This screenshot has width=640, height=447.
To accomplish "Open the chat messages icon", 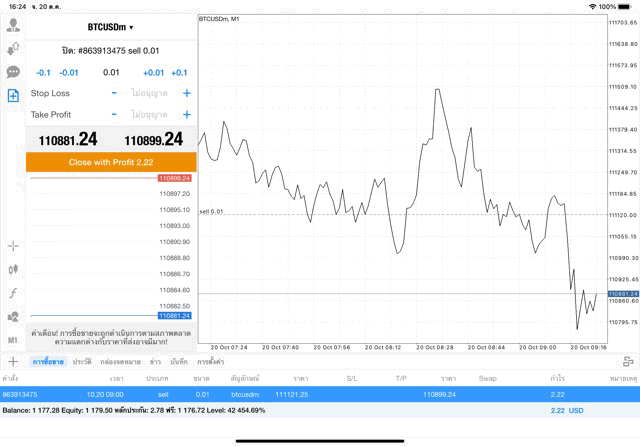I will tap(13, 72).
